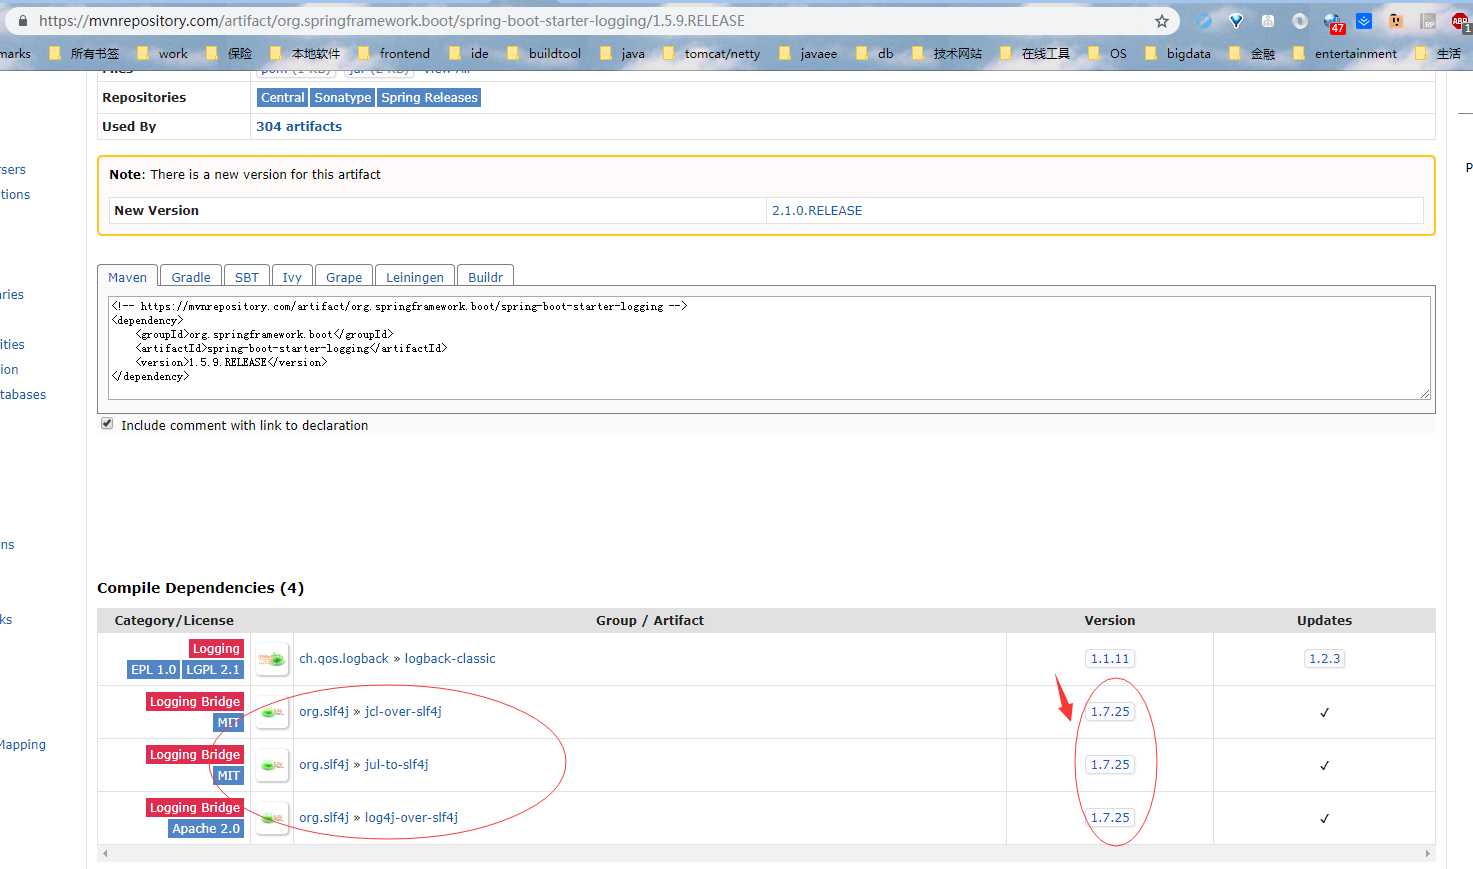Open the Spring Releases repository link
1473x869 pixels.
[x=429, y=98]
